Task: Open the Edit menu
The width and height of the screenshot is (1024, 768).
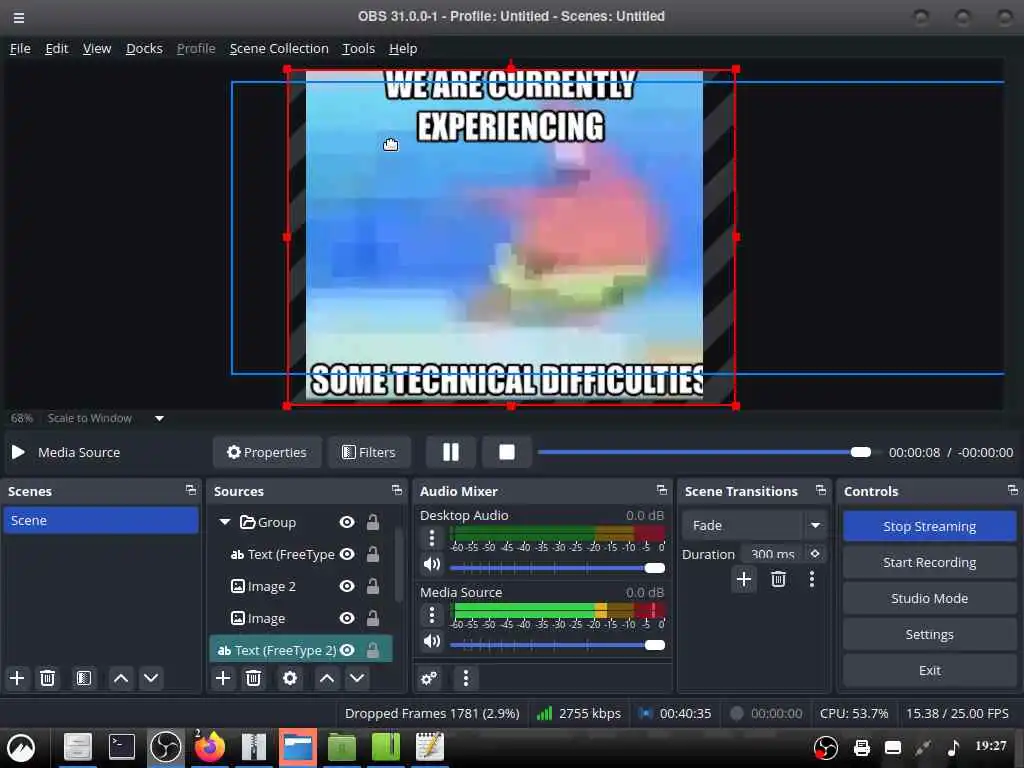Action: tap(57, 48)
